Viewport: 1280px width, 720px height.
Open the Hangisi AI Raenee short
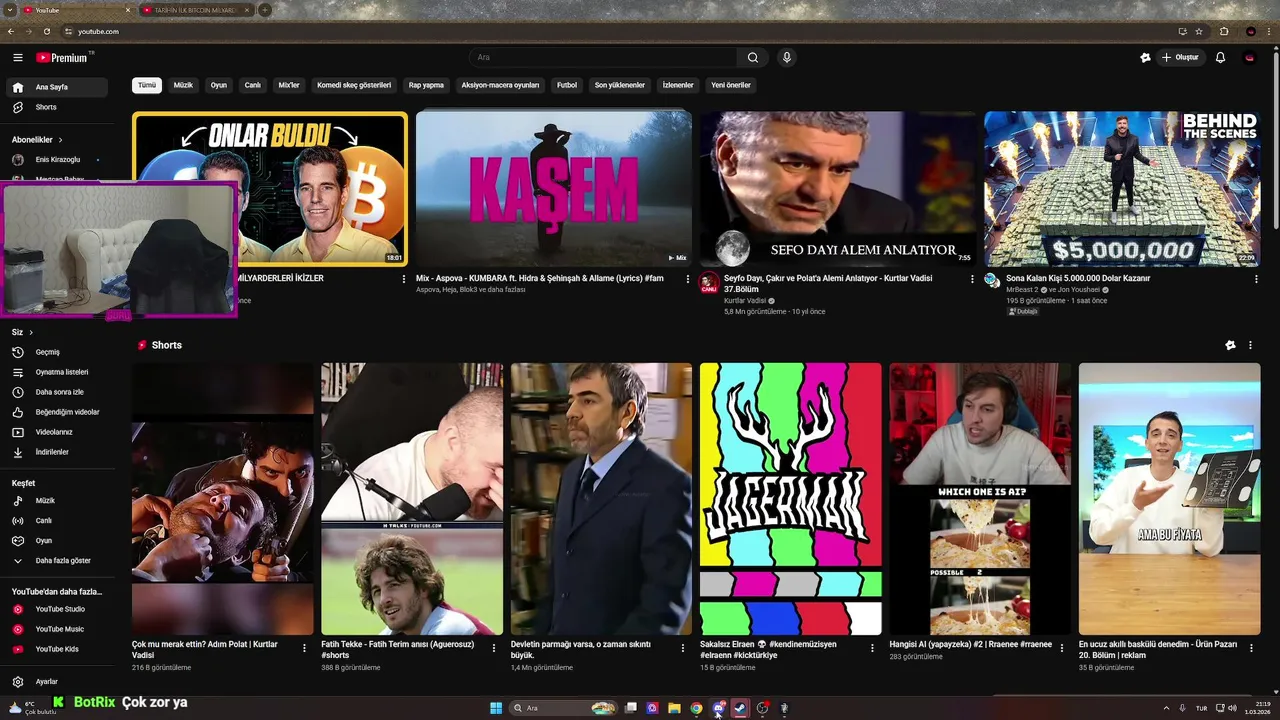[980, 499]
